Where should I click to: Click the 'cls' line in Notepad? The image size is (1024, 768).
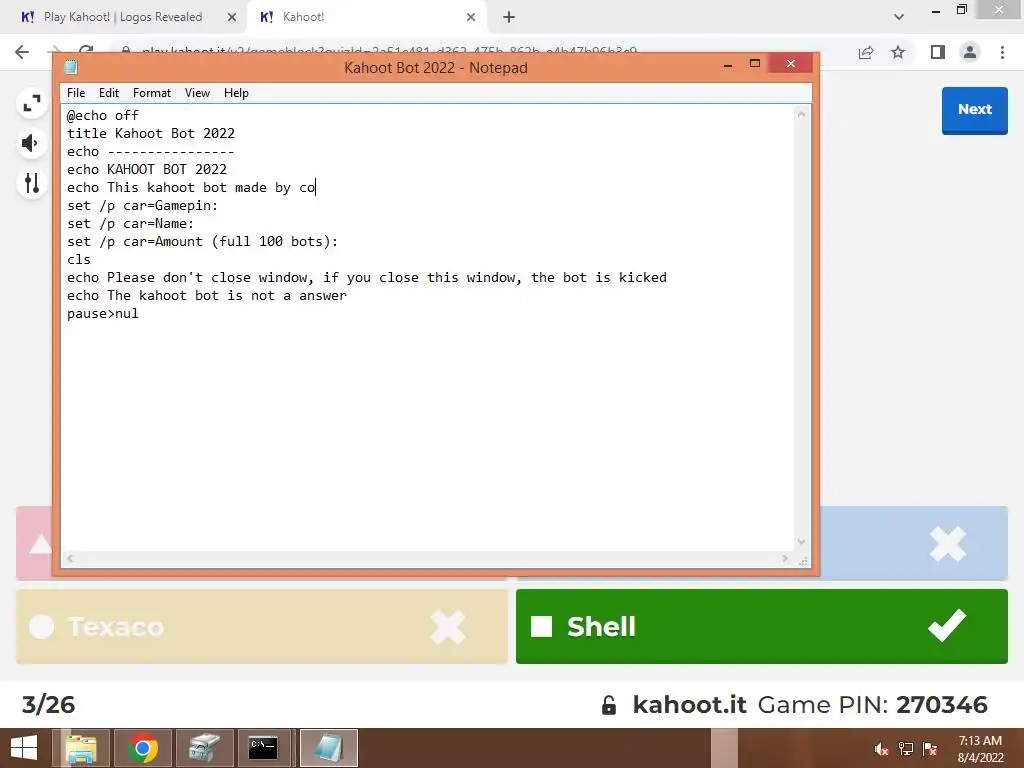(x=79, y=259)
